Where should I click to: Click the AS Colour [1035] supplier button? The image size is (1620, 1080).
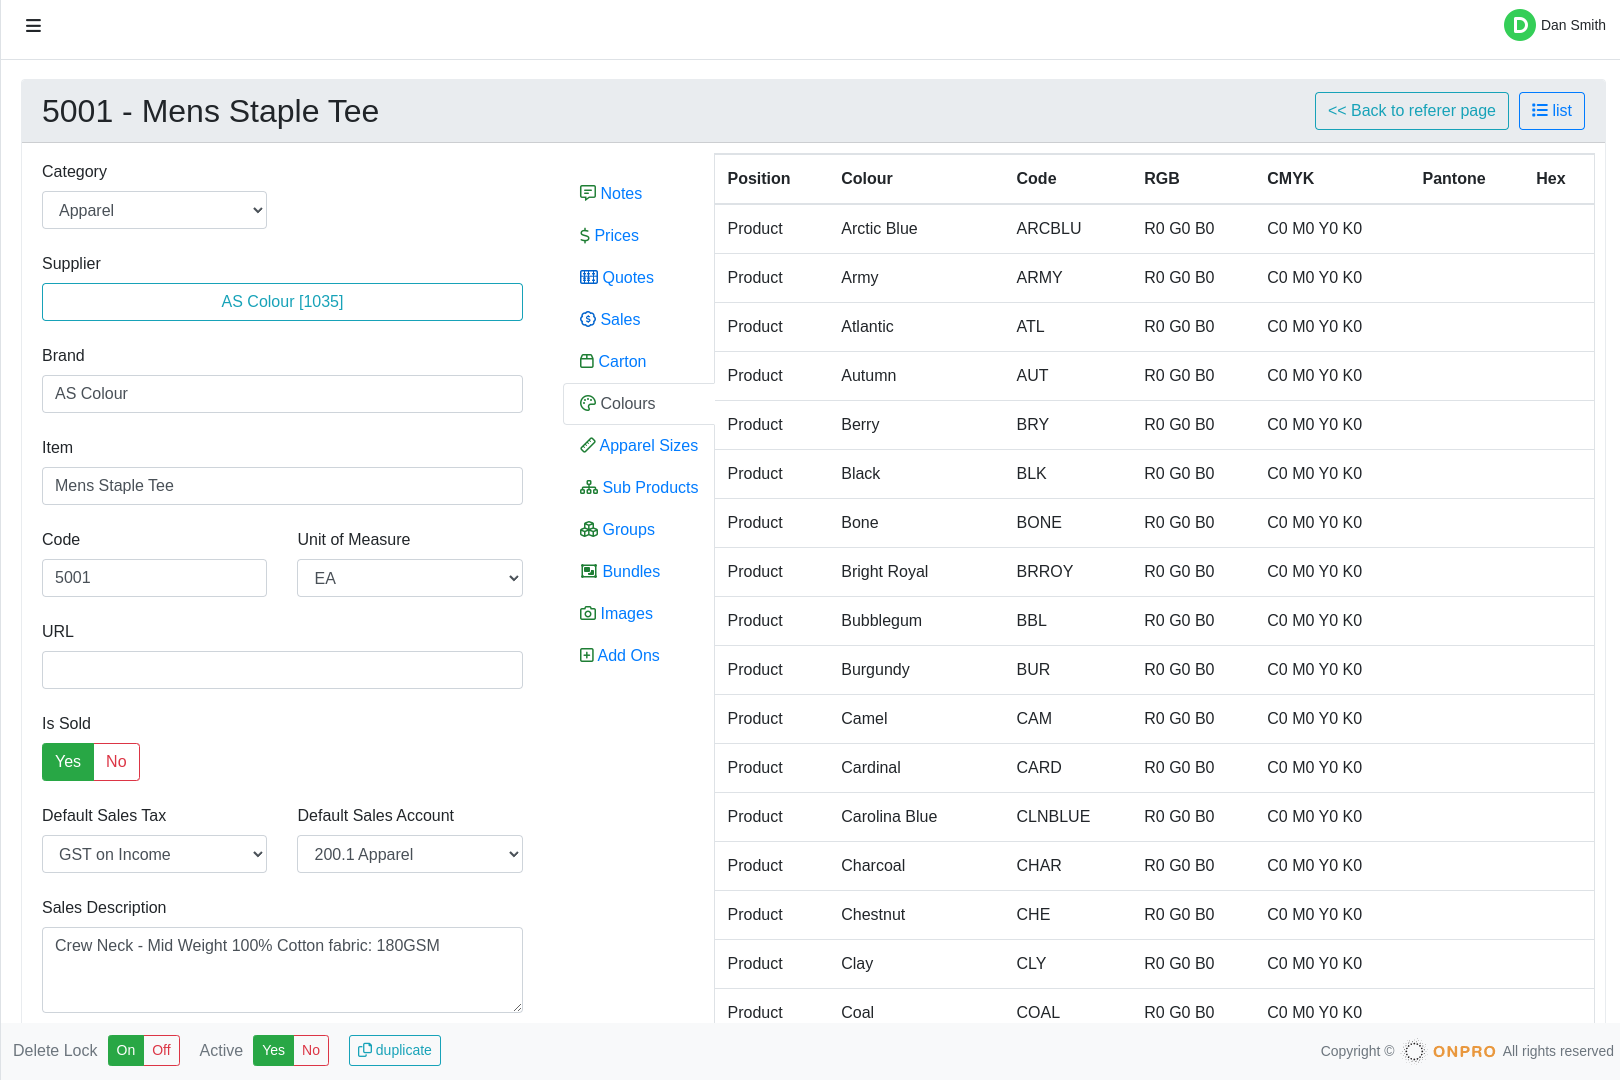click(x=282, y=302)
